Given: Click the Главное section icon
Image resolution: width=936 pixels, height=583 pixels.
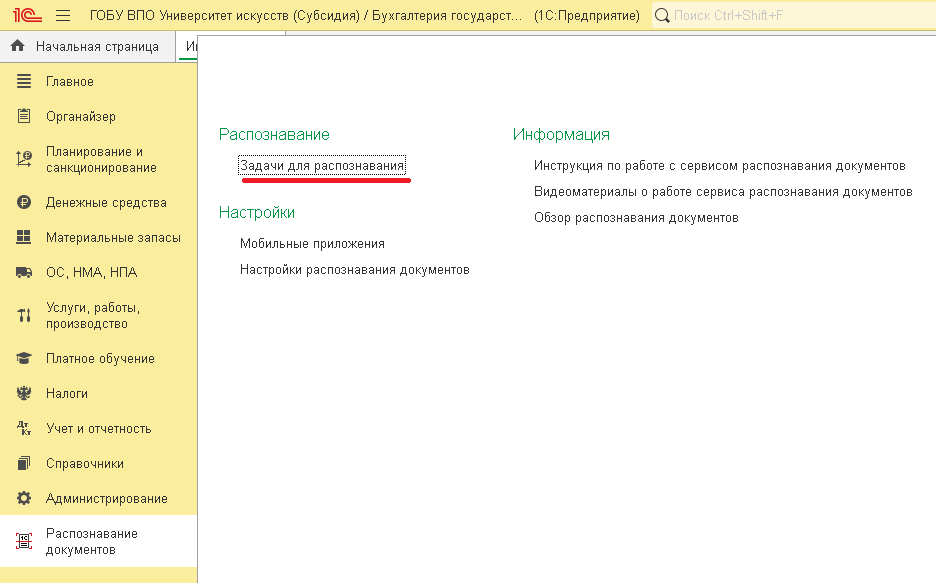Looking at the screenshot, I should (24, 82).
